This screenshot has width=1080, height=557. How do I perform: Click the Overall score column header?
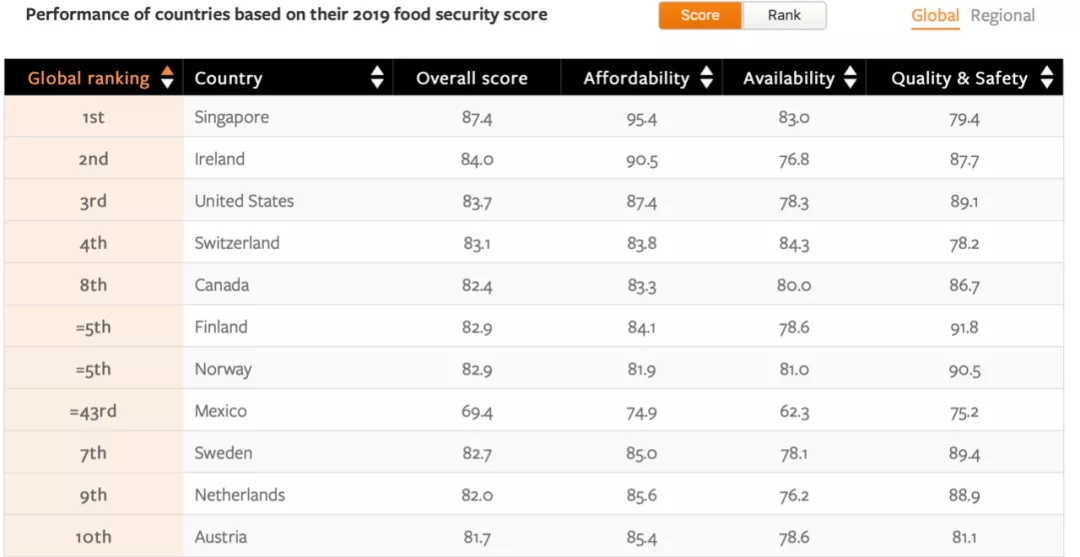coord(472,78)
